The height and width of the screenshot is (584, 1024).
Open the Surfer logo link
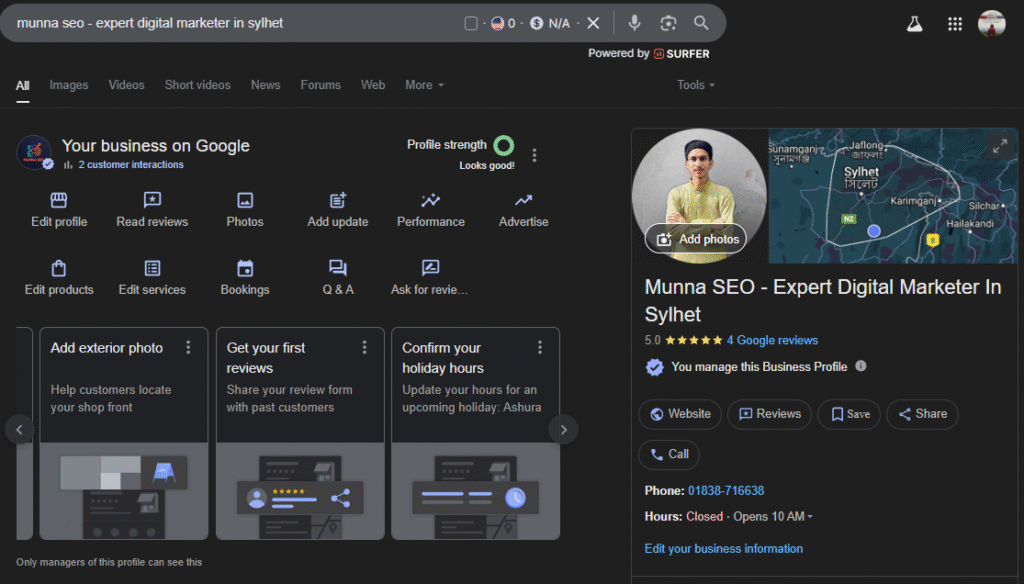click(682, 54)
